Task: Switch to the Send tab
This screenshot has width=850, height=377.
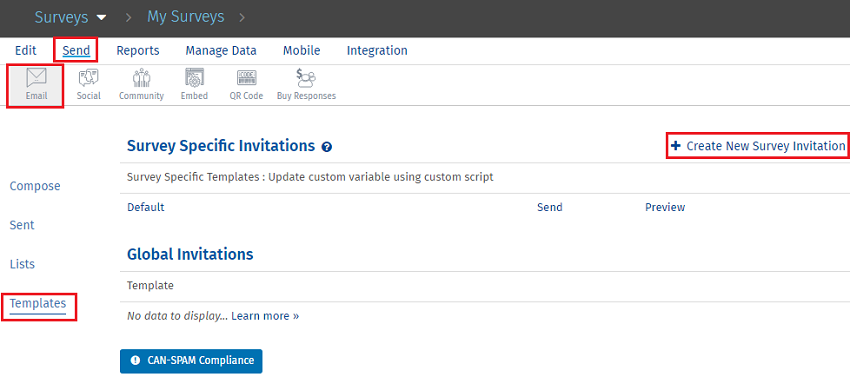Action: click(x=76, y=51)
